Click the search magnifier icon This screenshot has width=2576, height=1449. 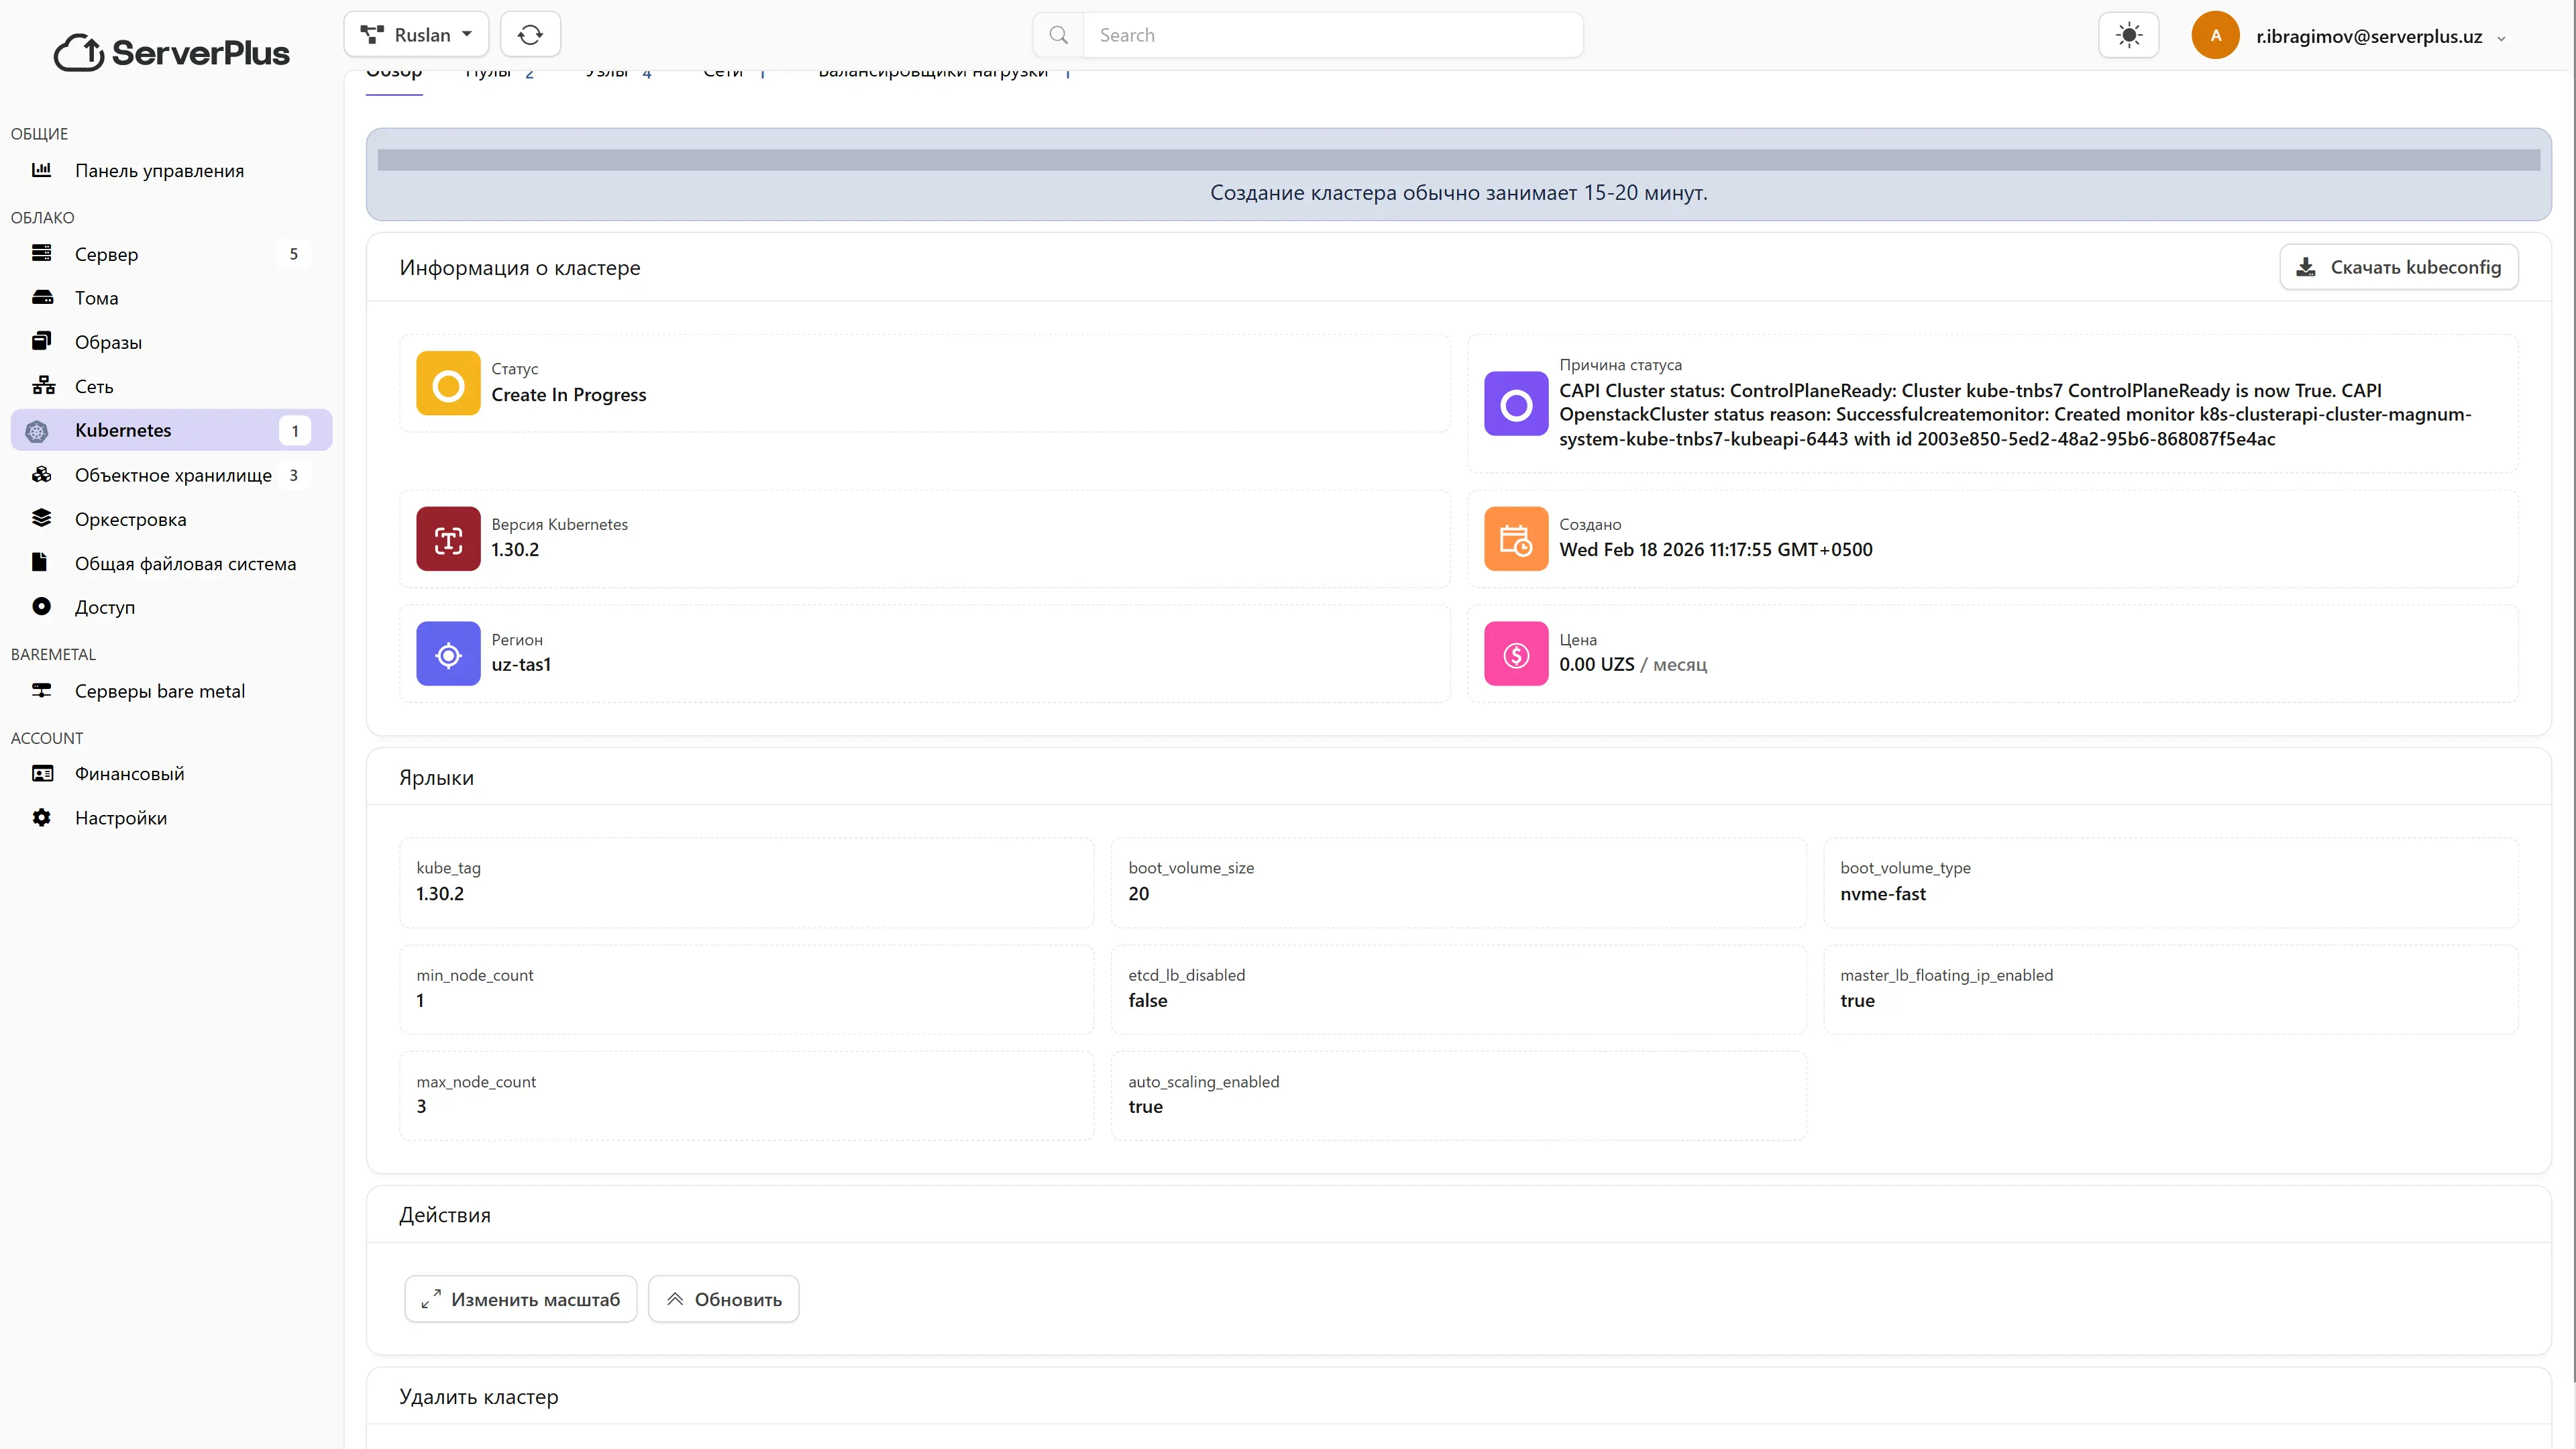pos(1058,35)
